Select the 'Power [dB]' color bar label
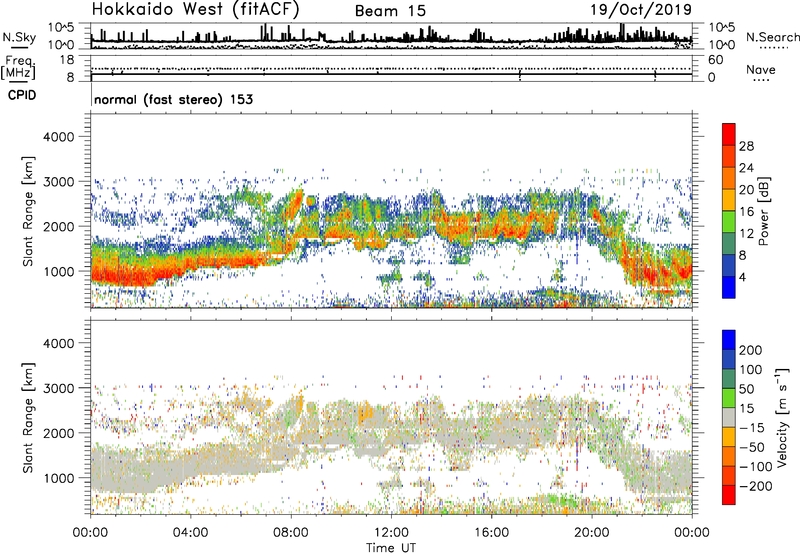Screen dimensions: 800x554 (x=764, y=211)
